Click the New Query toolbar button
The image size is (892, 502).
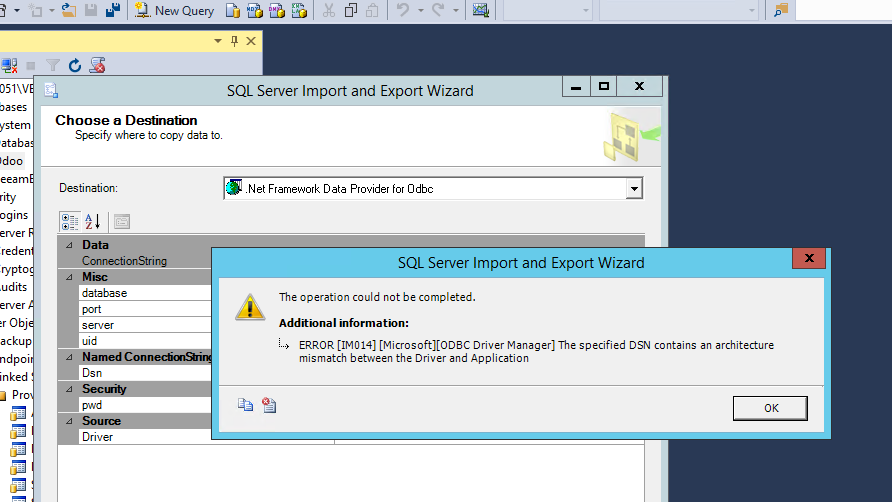[x=174, y=10]
